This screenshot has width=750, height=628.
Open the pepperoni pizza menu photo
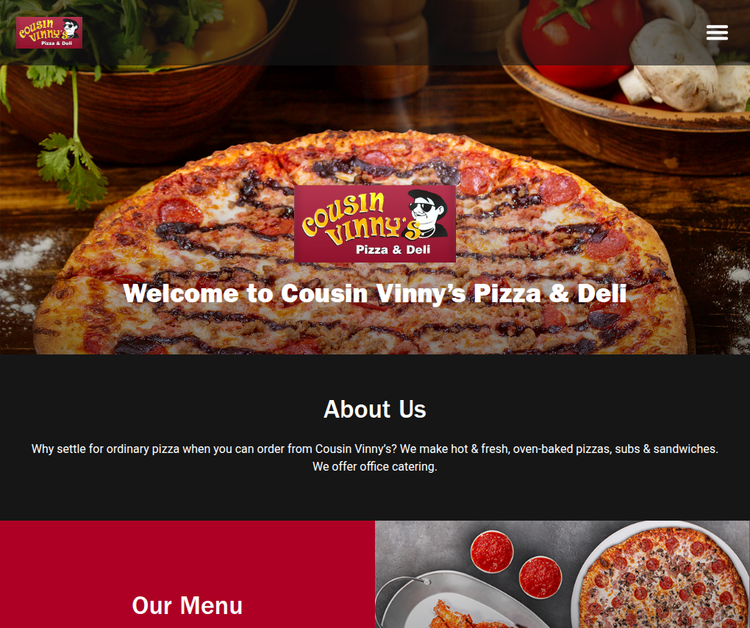(x=662, y=578)
